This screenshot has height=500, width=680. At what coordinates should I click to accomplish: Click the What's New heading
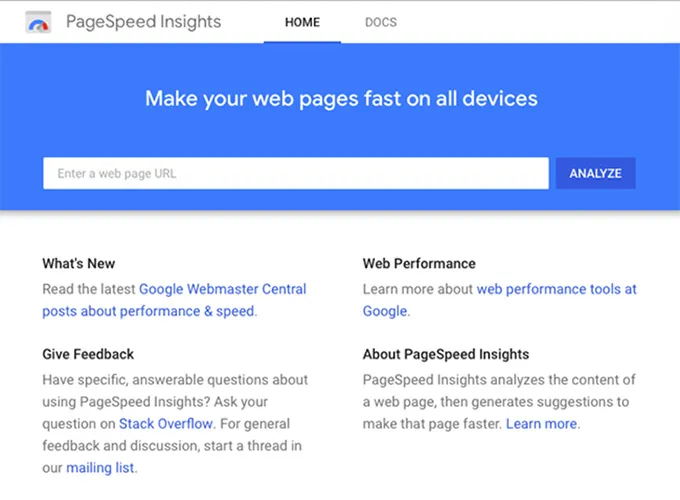click(x=78, y=264)
